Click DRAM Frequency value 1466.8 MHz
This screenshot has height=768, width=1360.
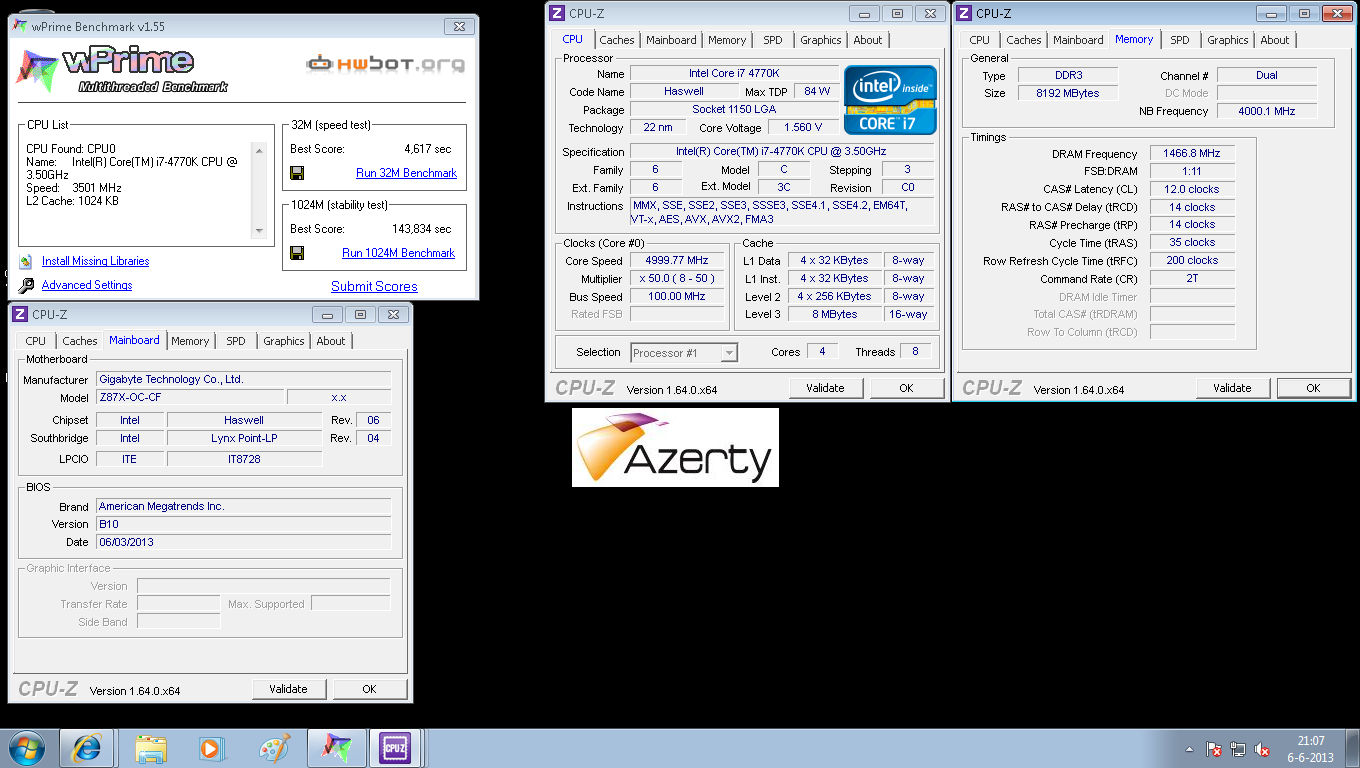click(x=1192, y=153)
